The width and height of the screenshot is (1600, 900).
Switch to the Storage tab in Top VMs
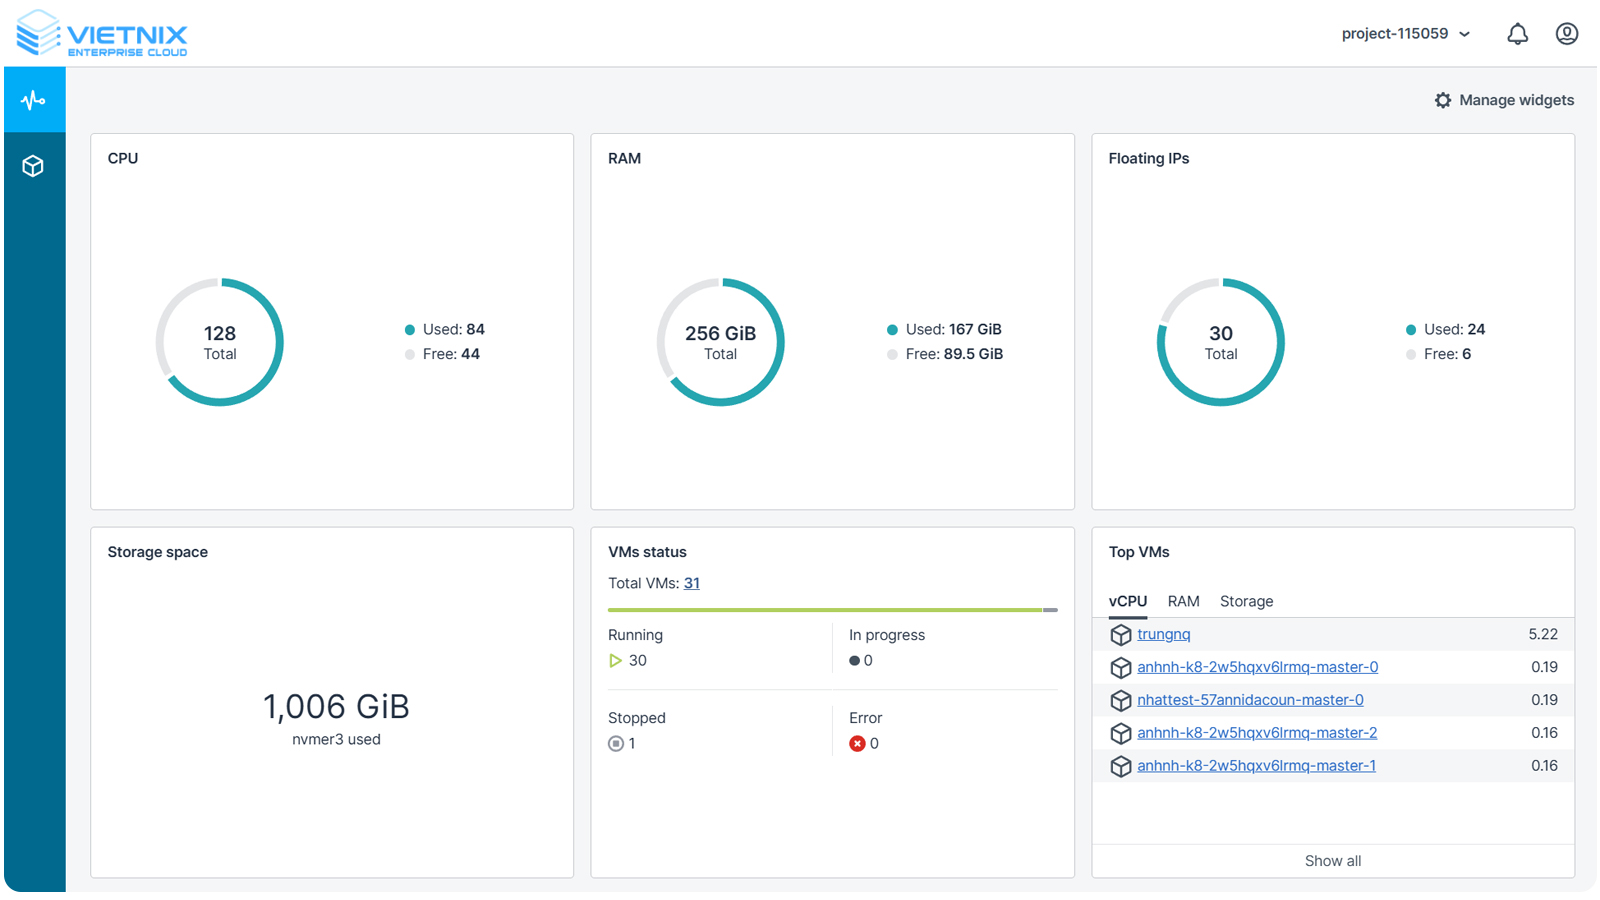1246,601
